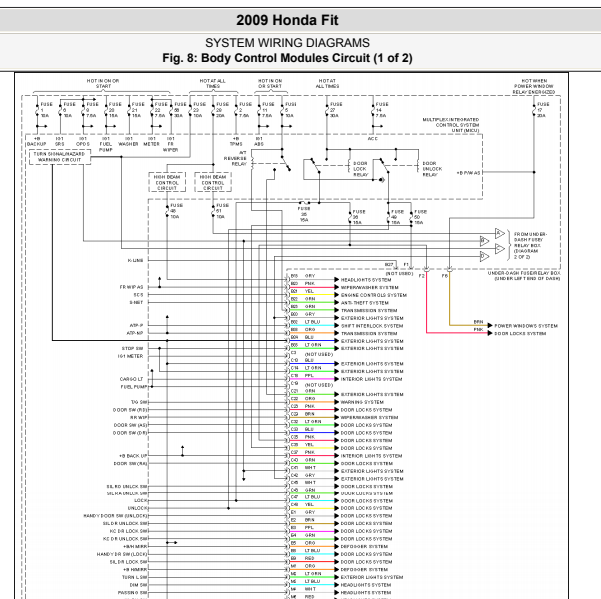Select the 'KC DR LOCK SW' label

point(128,531)
